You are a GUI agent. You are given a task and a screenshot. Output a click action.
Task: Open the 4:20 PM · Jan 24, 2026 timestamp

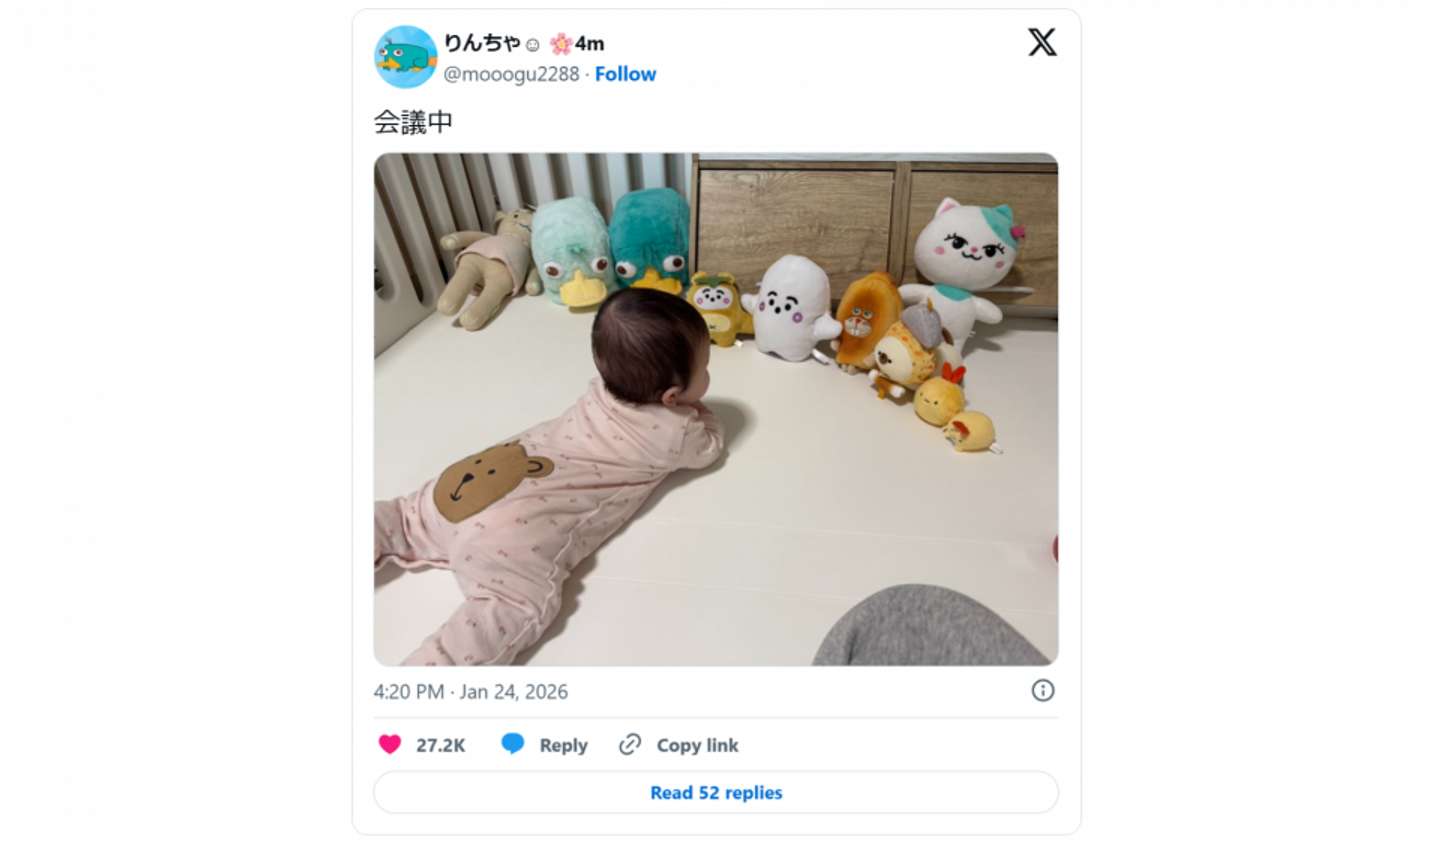[x=470, y=691]
